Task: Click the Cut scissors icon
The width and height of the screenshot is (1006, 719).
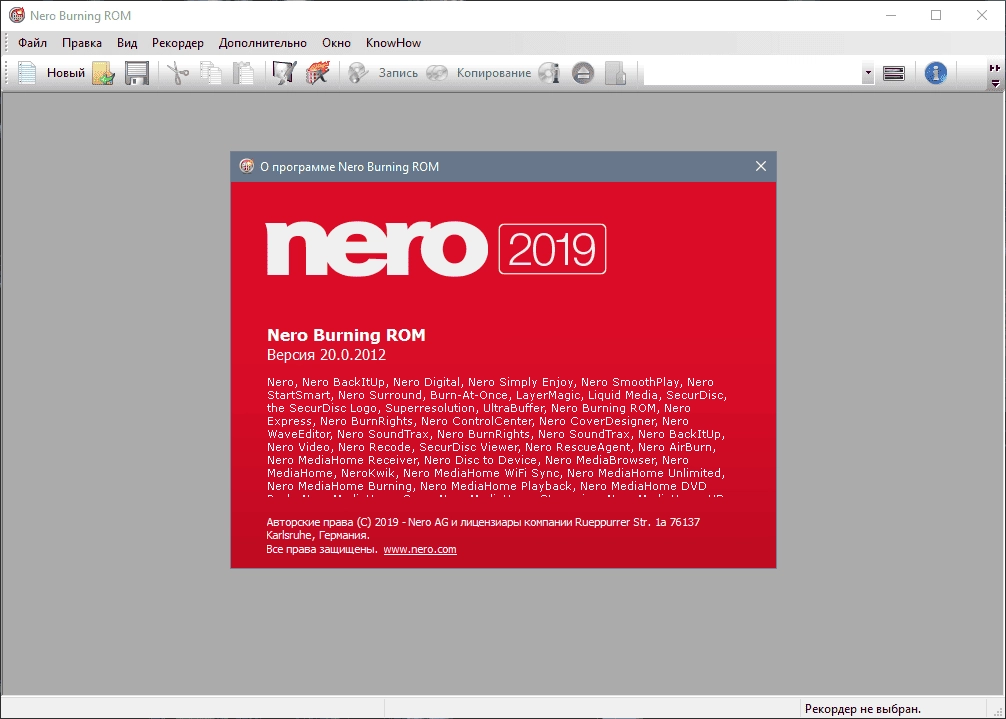Action: 178,73
